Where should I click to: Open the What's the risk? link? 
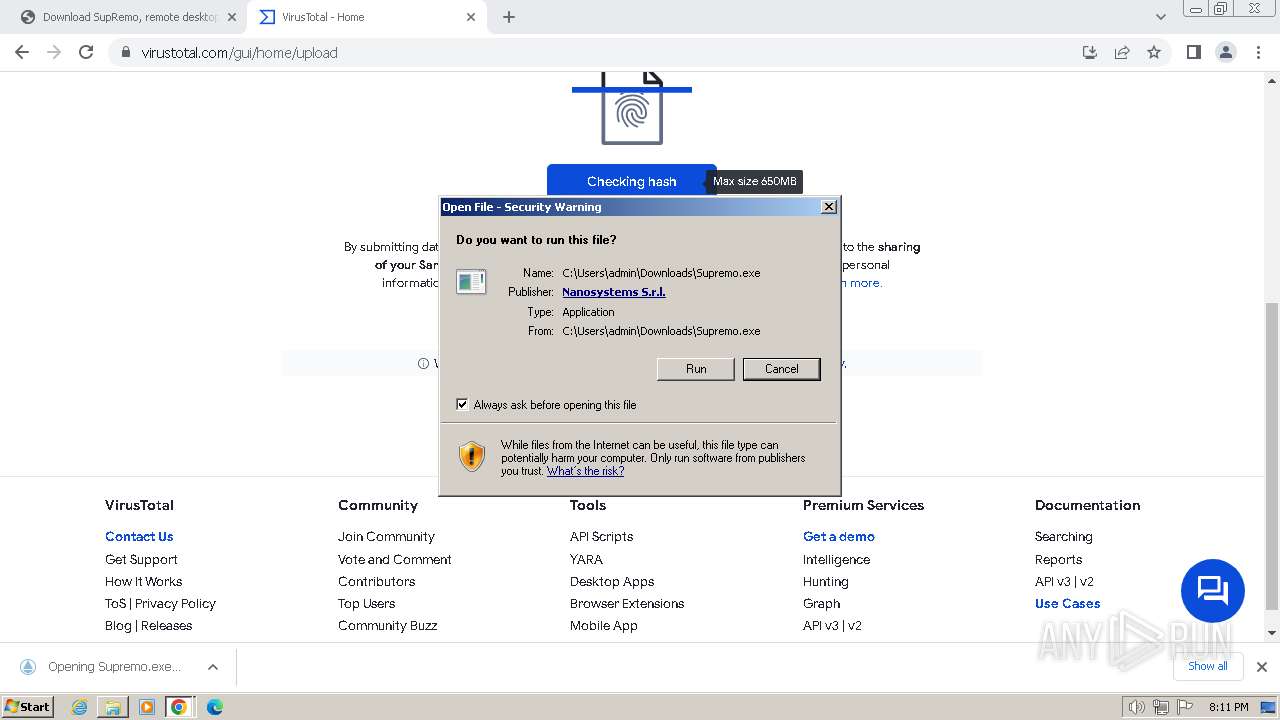click(x=585, y=471)
